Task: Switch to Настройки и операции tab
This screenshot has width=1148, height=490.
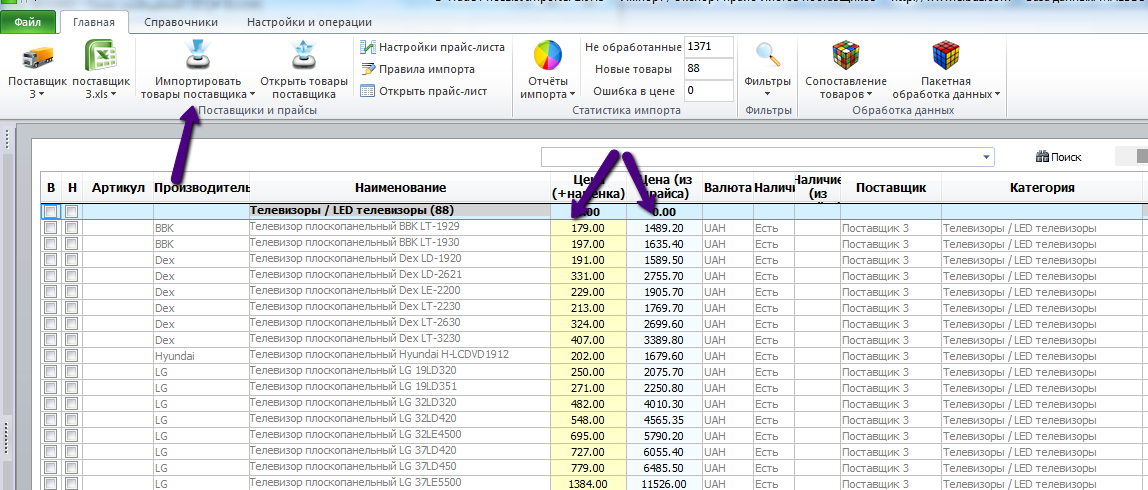Action: pos(309,23)
